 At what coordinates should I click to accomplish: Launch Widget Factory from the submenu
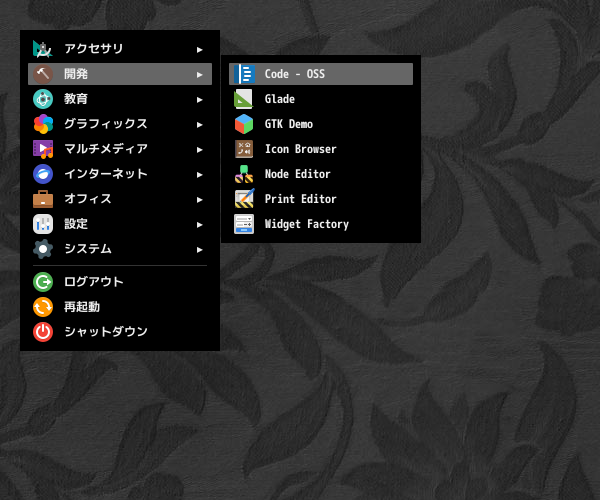pyautogui.click(x=321, y=224)
